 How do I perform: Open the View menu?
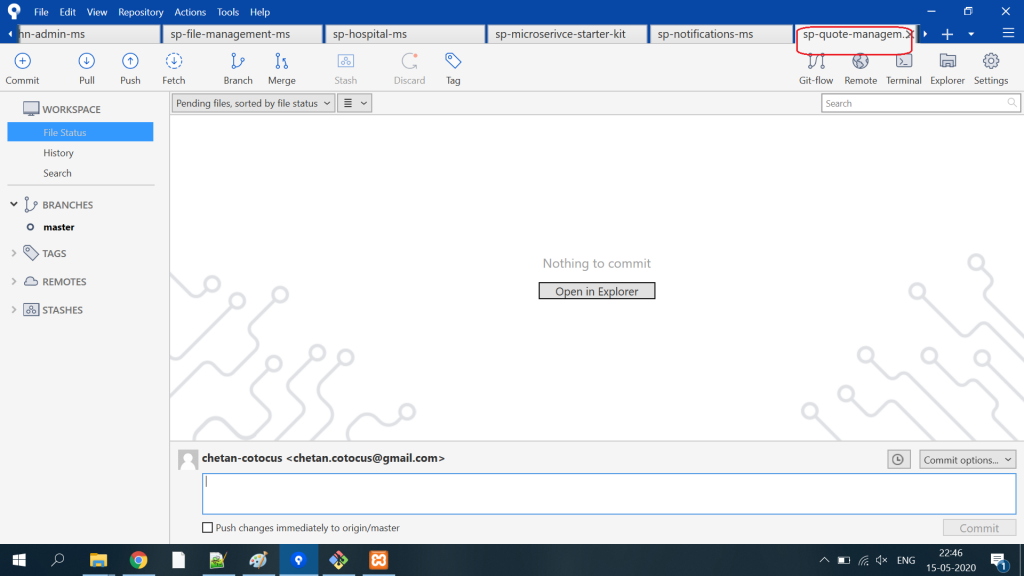pos(97,12)
